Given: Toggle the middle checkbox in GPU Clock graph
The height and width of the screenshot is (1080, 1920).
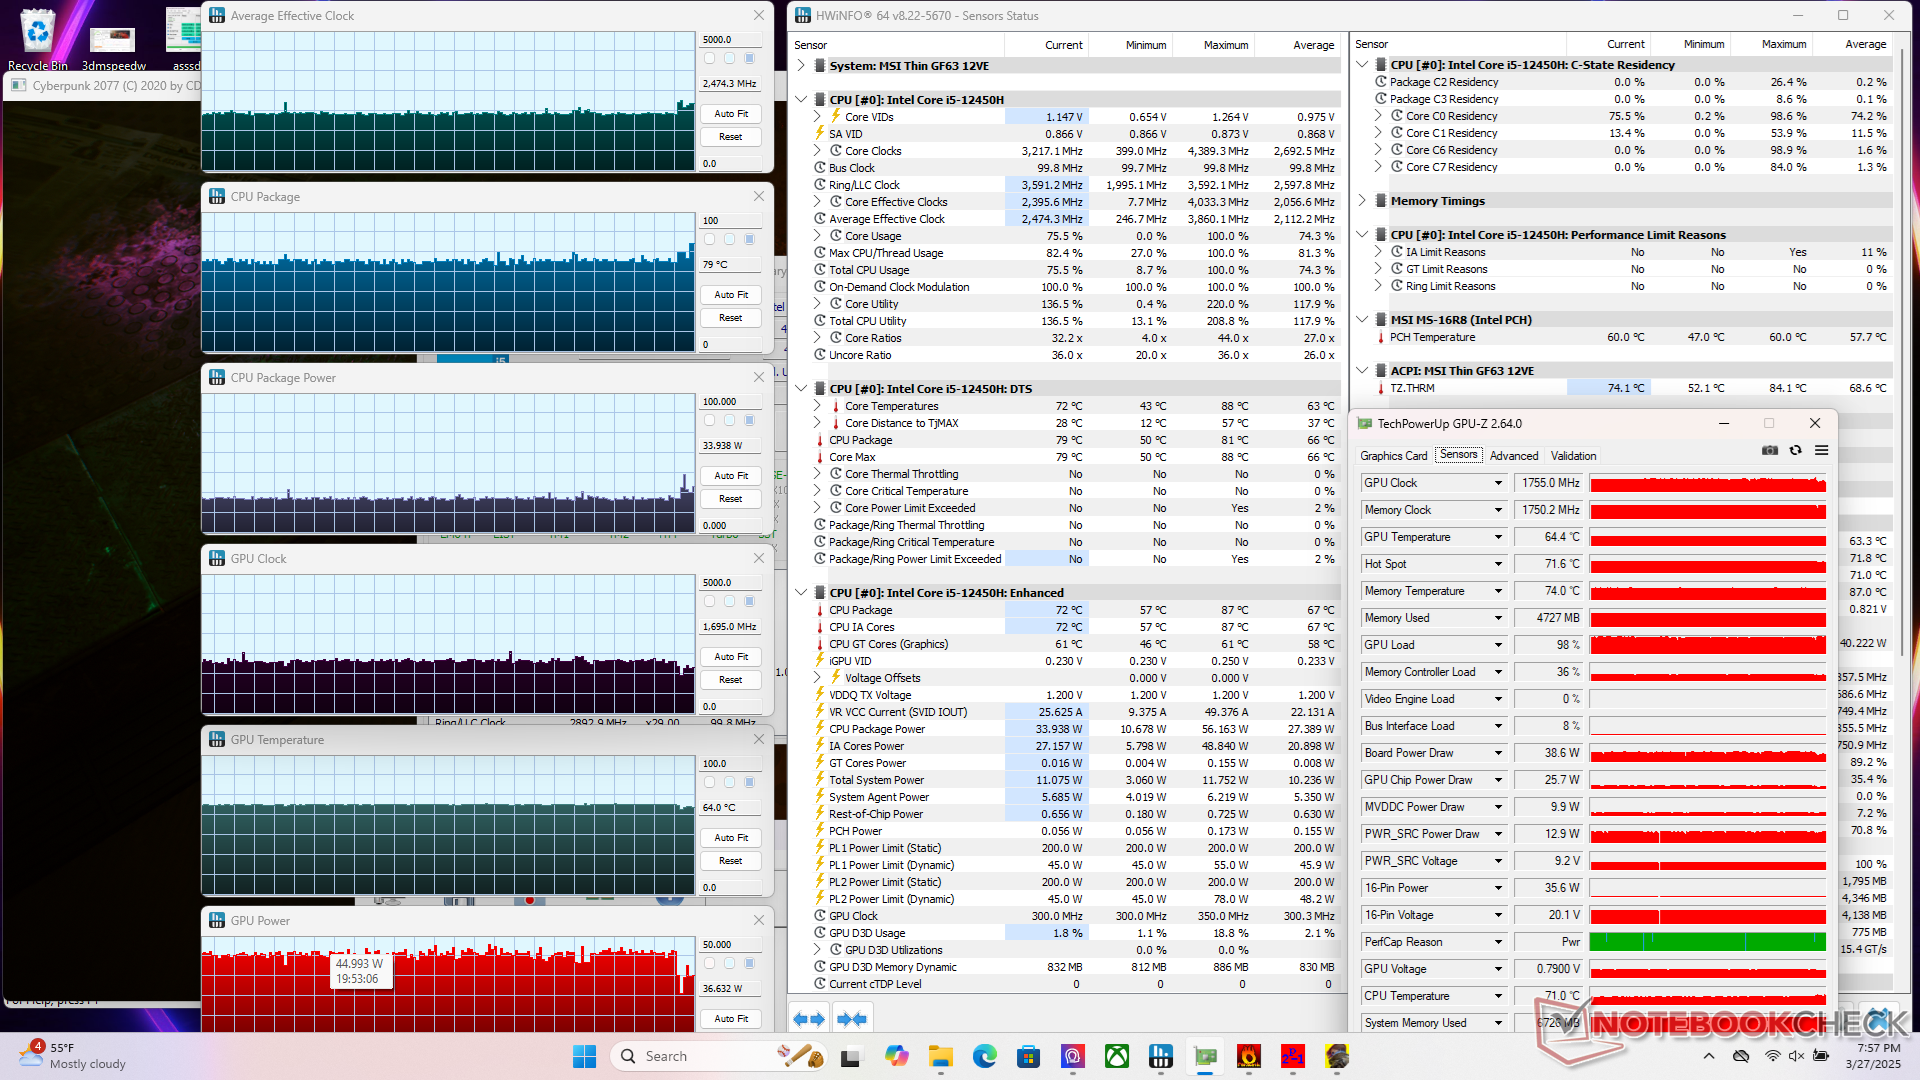Looking at the screenshot, I should (x=729, y=601).
